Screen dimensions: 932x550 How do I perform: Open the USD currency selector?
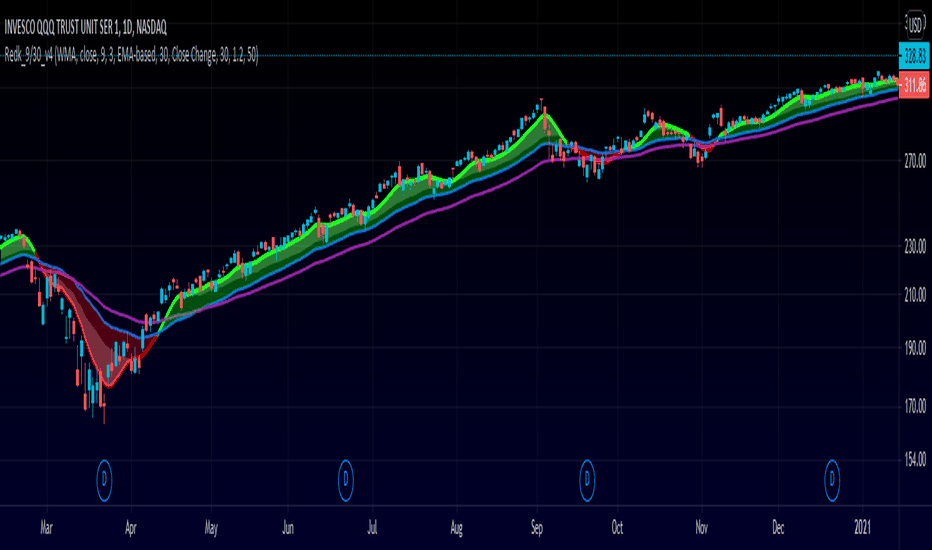coord(915,25)
